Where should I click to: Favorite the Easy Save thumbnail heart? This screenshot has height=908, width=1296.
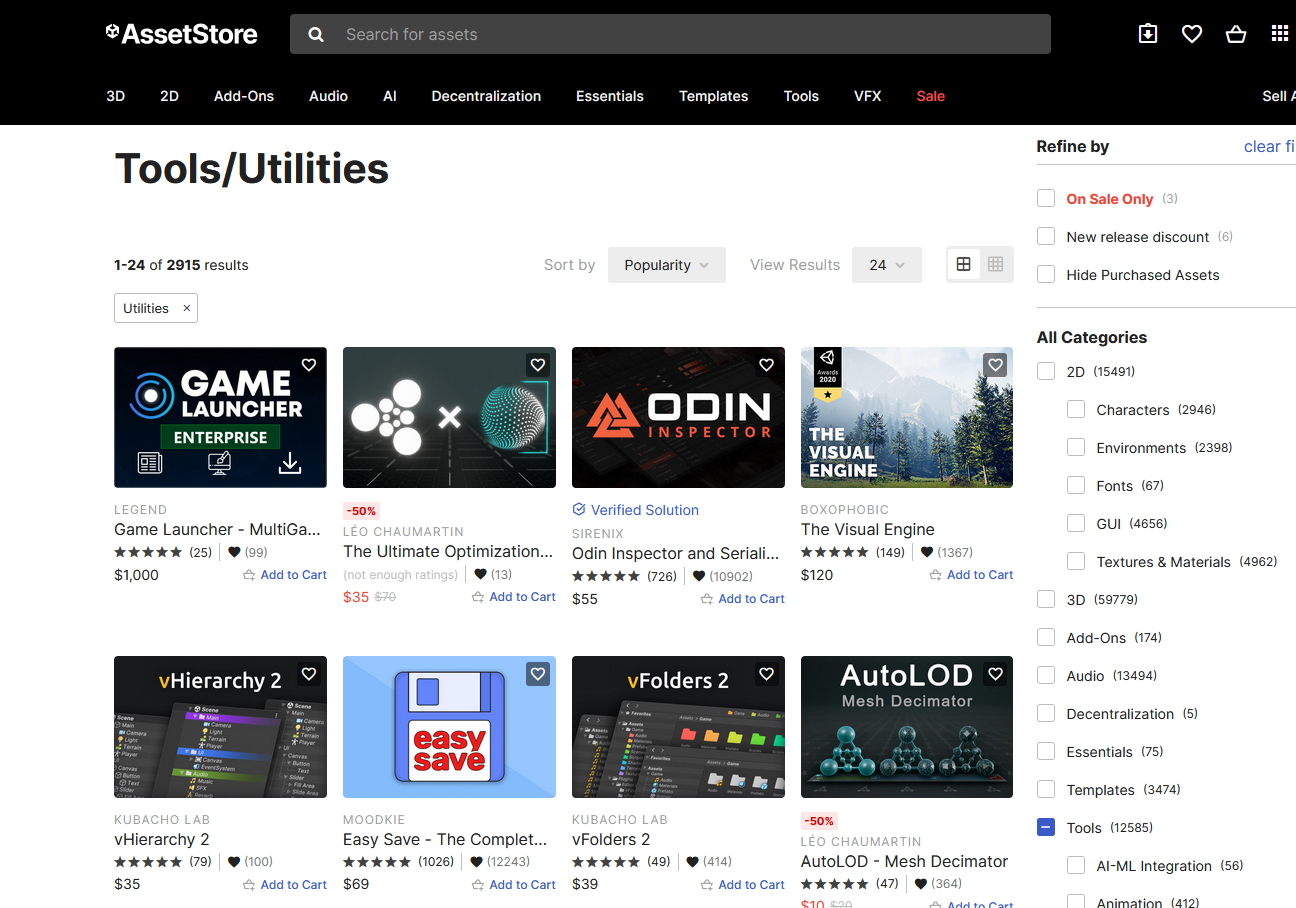(538, 674)
